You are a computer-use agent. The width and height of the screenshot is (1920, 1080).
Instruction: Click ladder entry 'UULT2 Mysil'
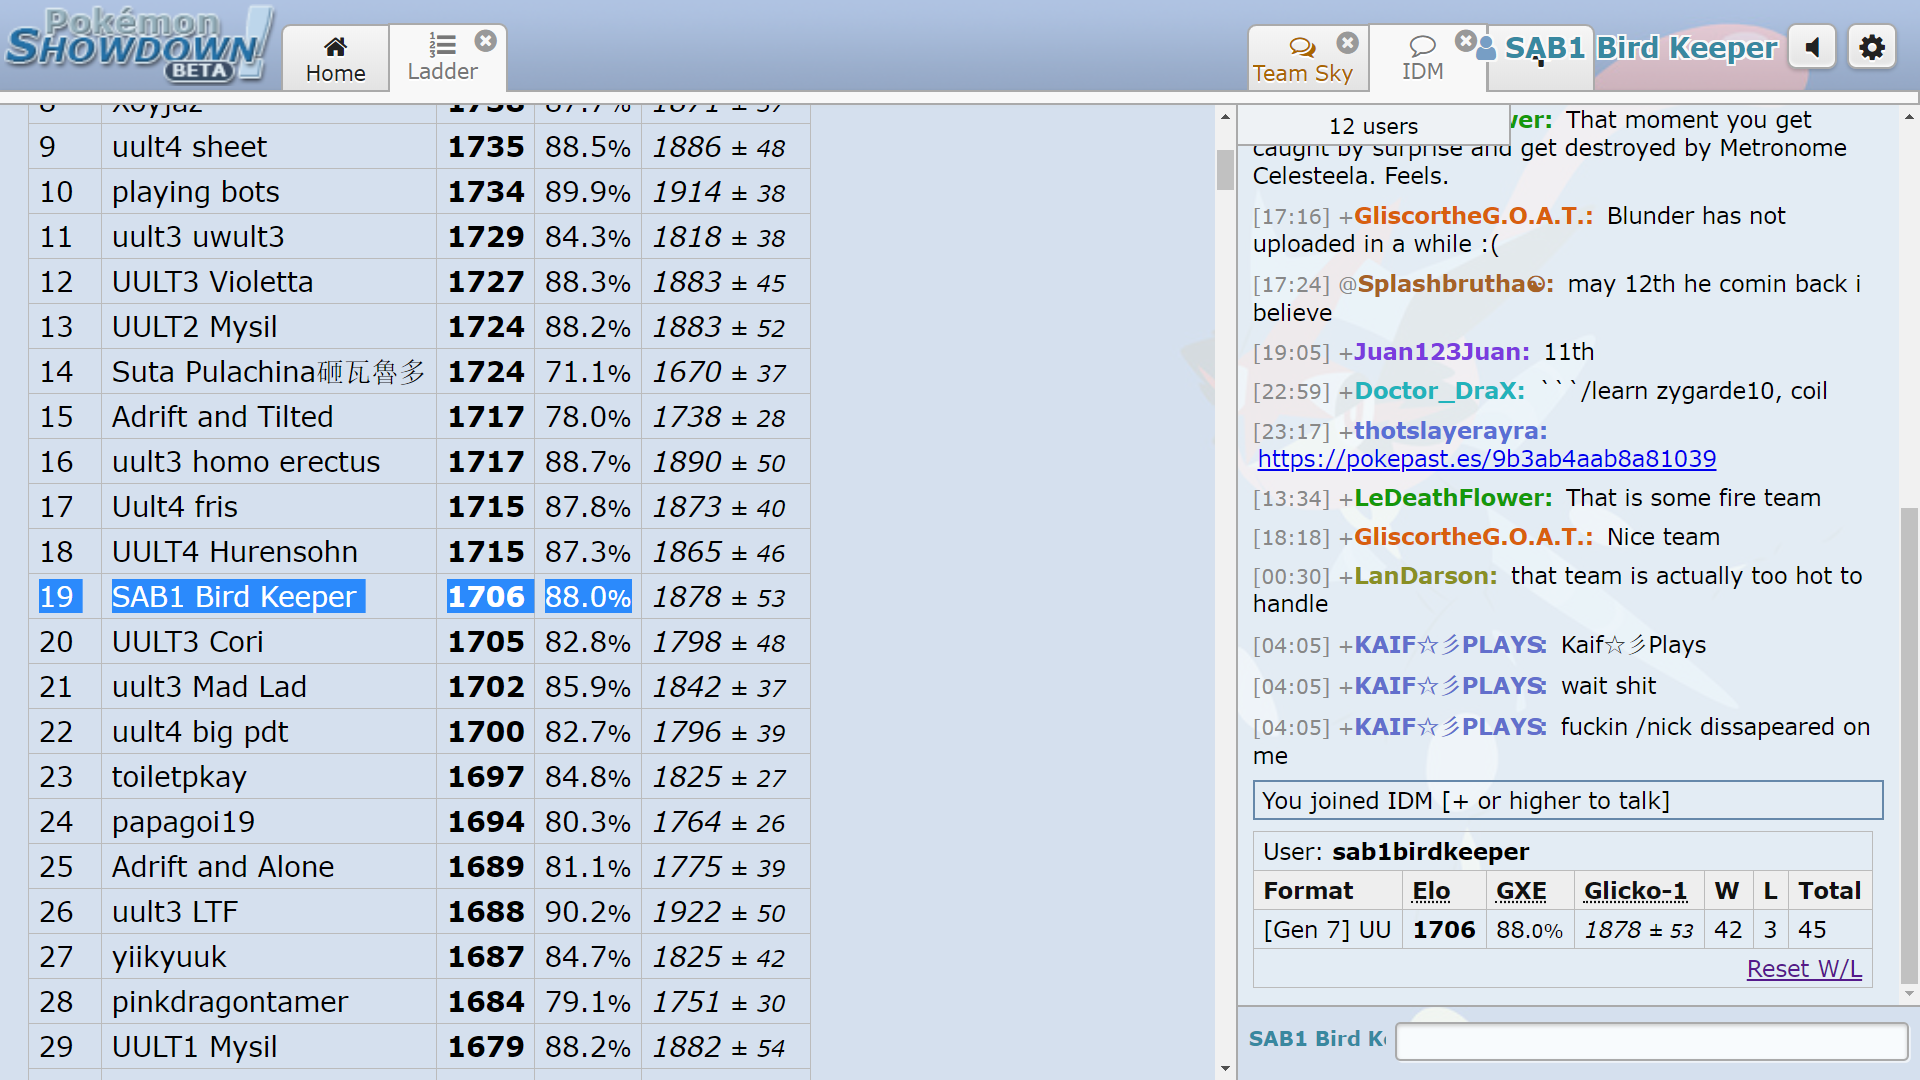[194, 327]
